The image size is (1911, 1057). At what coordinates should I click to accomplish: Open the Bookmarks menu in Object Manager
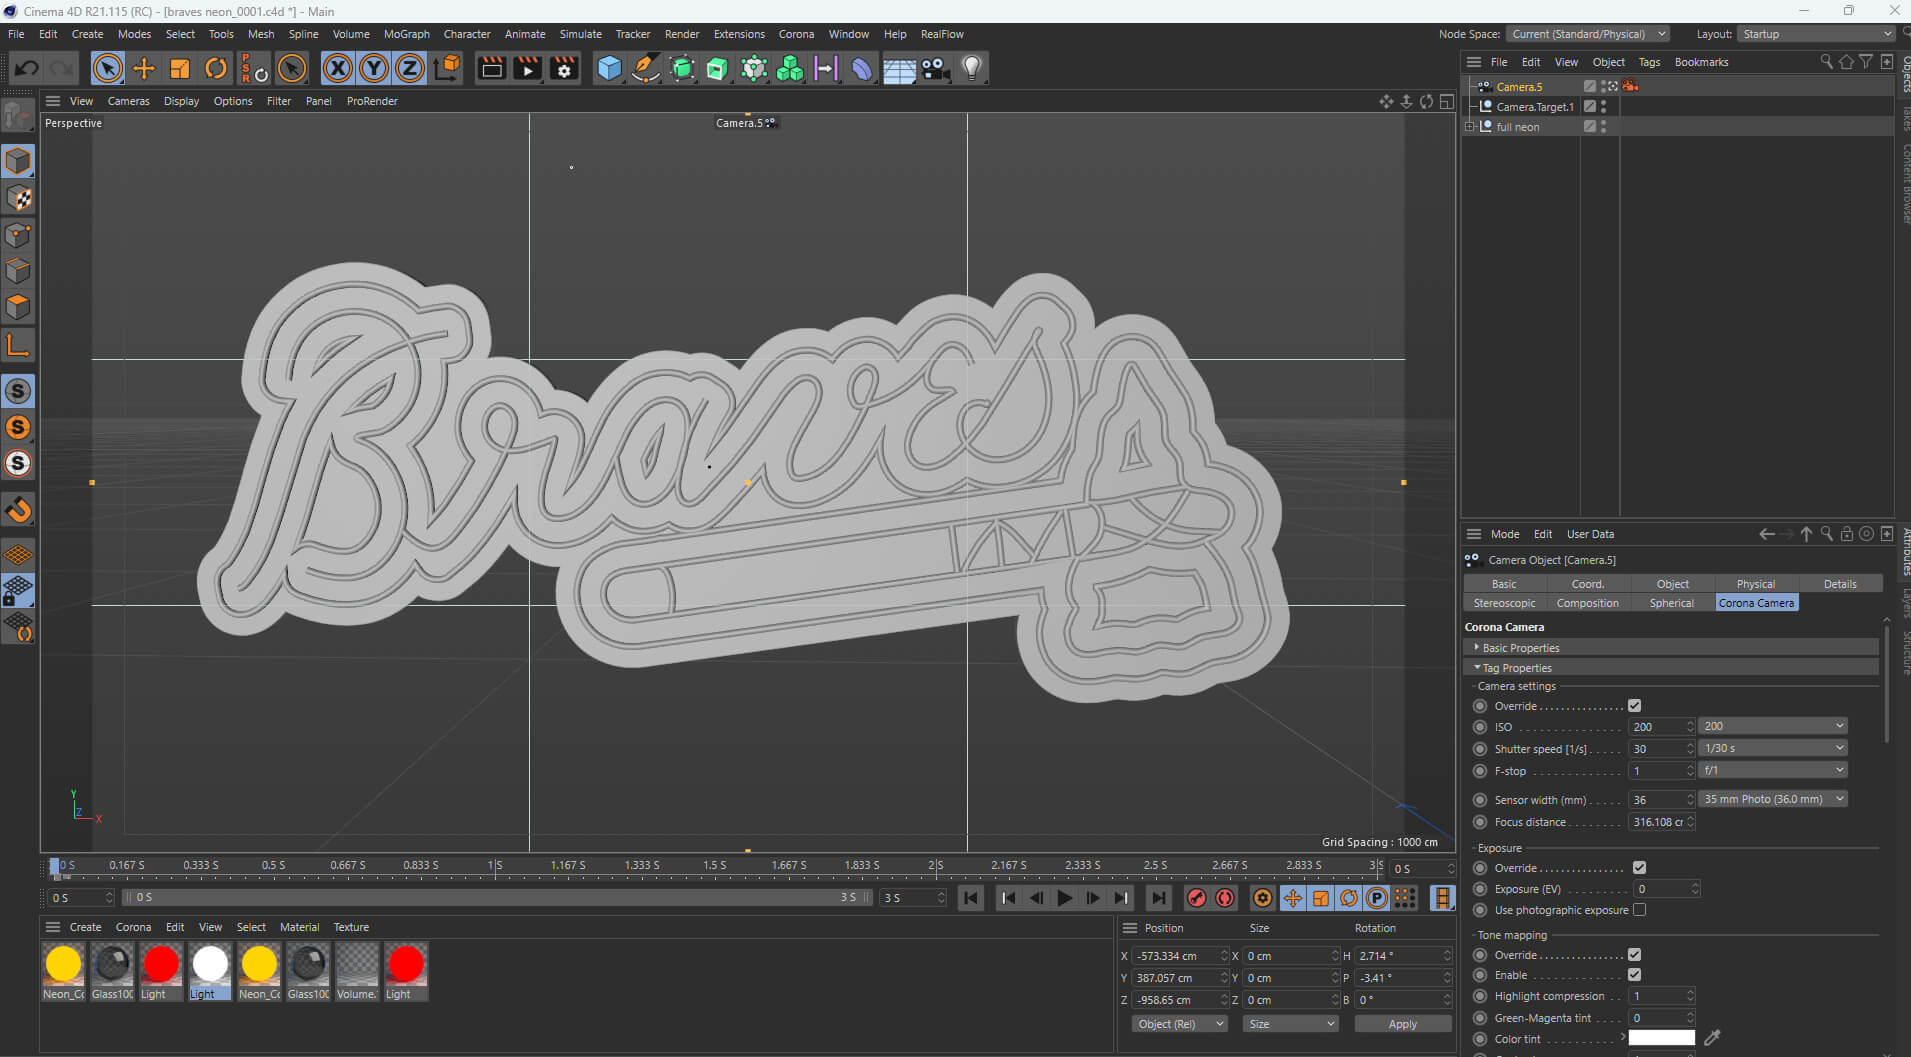point(1701,62)
